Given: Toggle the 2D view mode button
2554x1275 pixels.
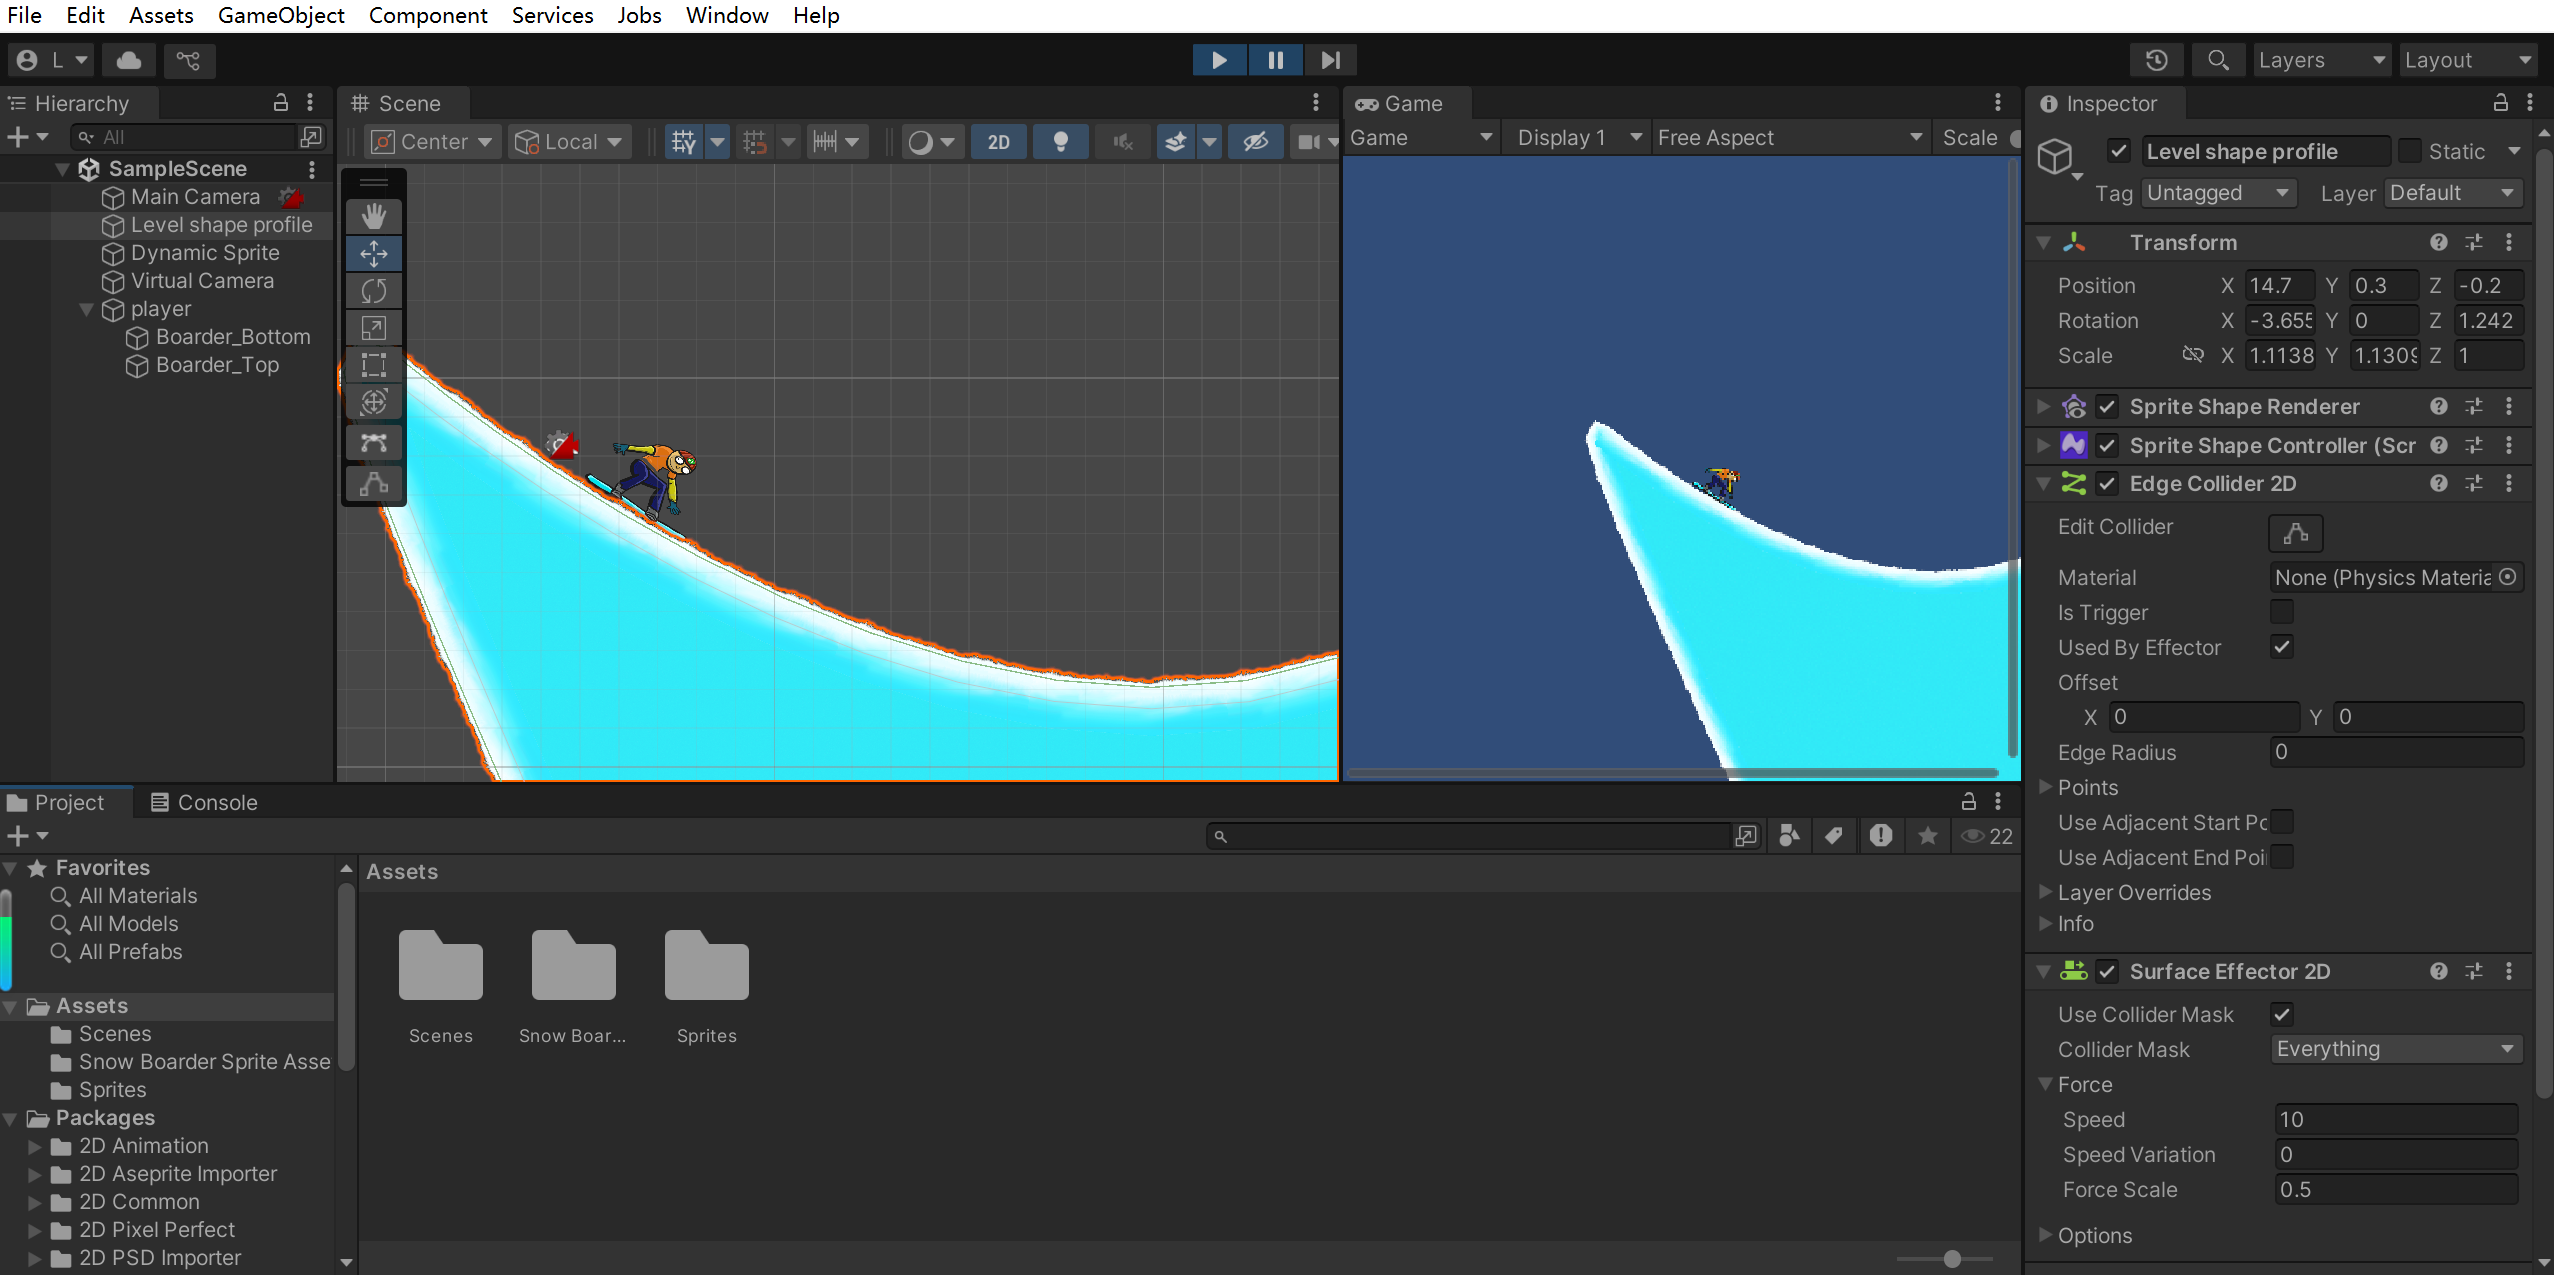Looking at the screenshot, I should click(998, 142).
